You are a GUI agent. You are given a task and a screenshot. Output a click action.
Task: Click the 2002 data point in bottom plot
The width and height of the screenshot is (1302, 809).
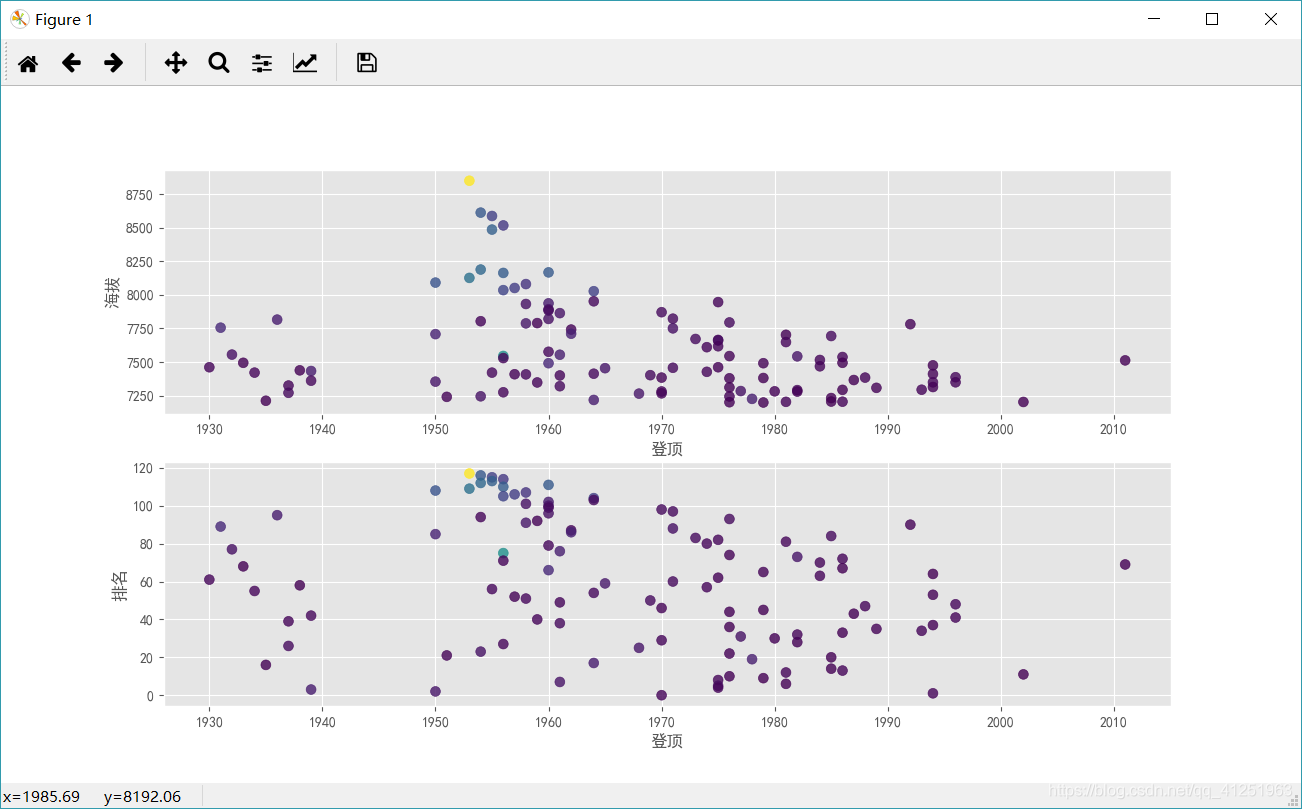tap(1023, 675)
